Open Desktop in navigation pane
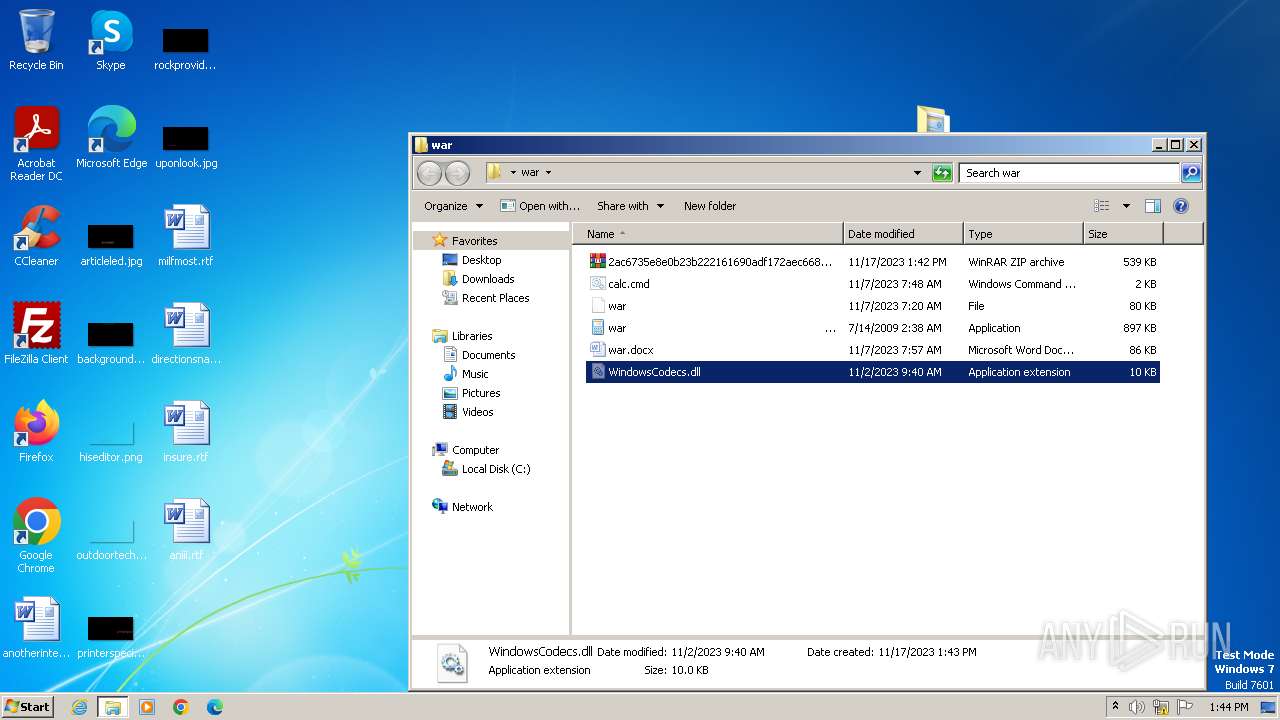The height and width of the screenshot is (720, 1280). [481, 260]
